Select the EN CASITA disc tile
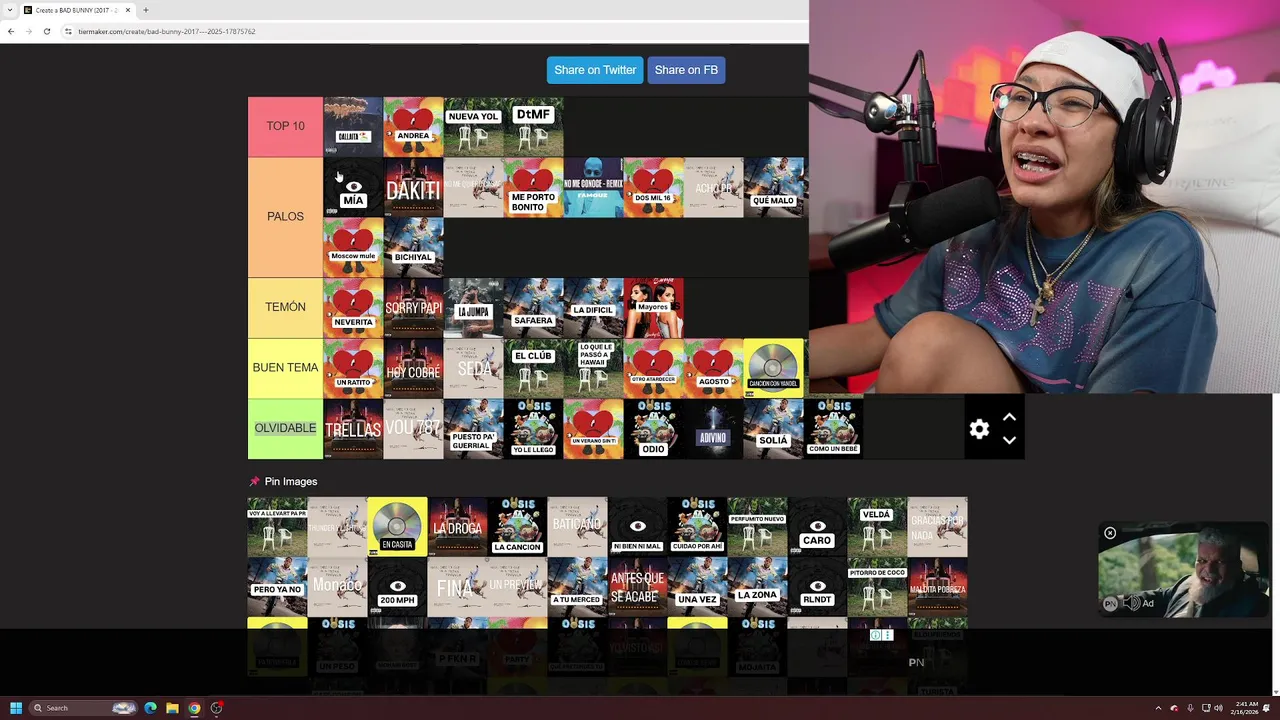The image size is (1280, 720). pos(397,526)
